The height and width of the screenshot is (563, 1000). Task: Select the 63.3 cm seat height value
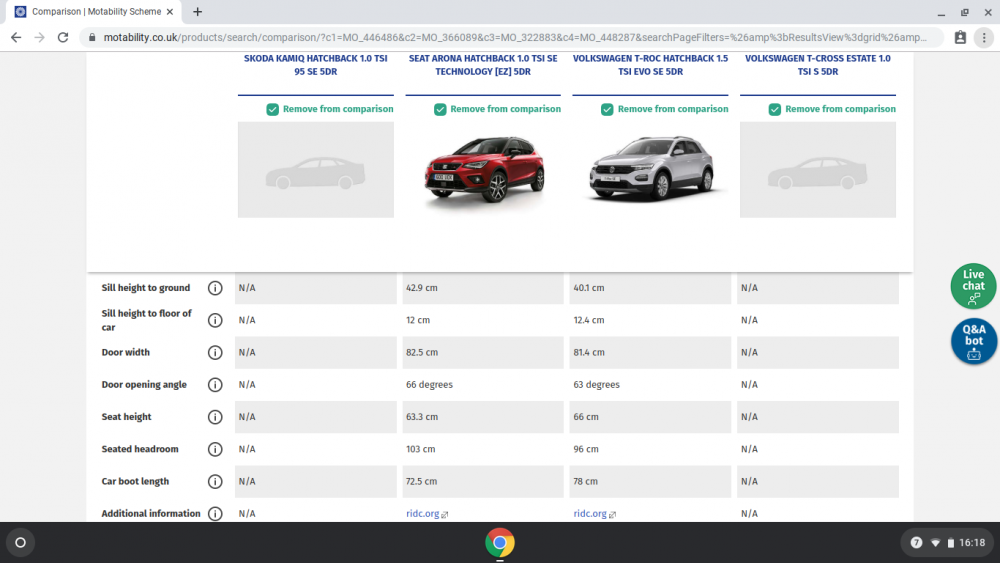pyautogui.click(x=422, y=417)
